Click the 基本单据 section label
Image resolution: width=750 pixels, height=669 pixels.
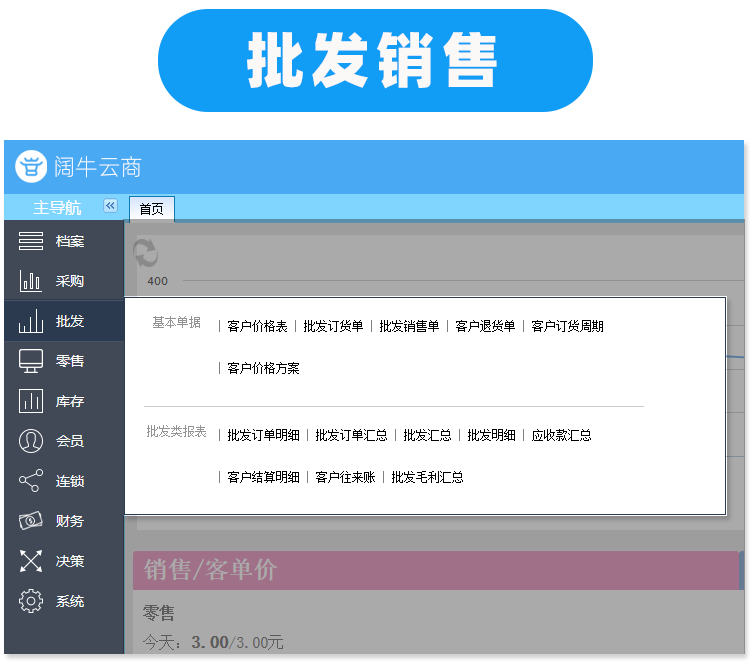click(x=176, y=323)
